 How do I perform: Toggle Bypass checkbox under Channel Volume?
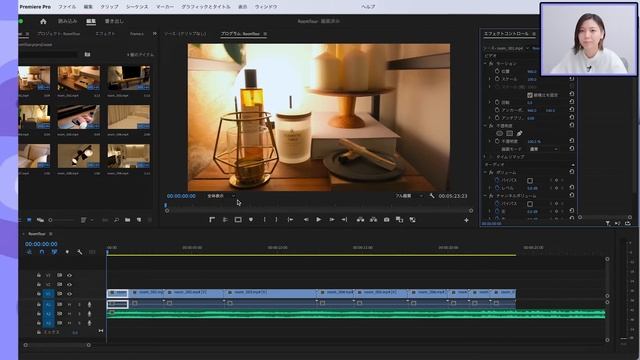point(530,204)
